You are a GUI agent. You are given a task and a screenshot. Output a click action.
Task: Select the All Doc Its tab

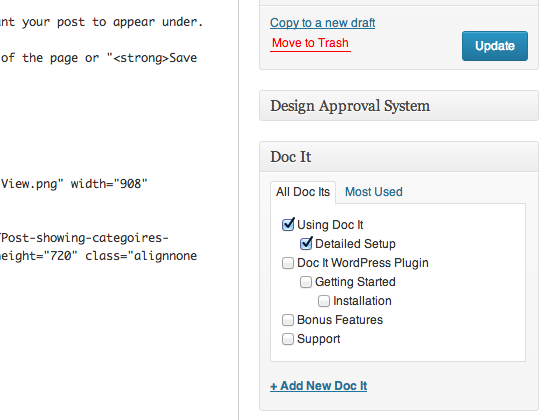click(x=303, y=192)
